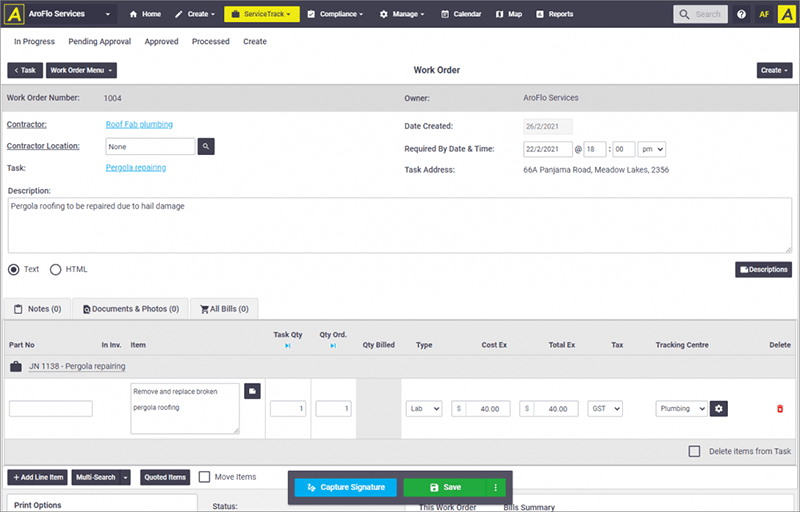This screenshot has height=512, width=800.
Task: Click the Descriptions button
Action: point(763,270)
